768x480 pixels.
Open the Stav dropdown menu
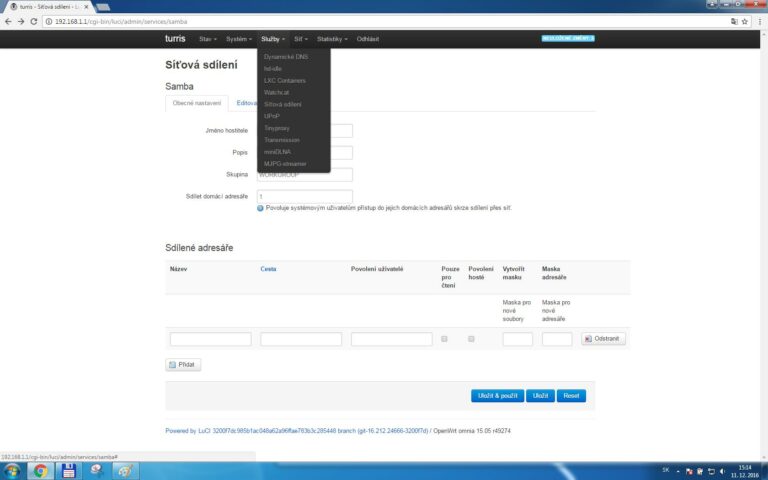(208, 39)
